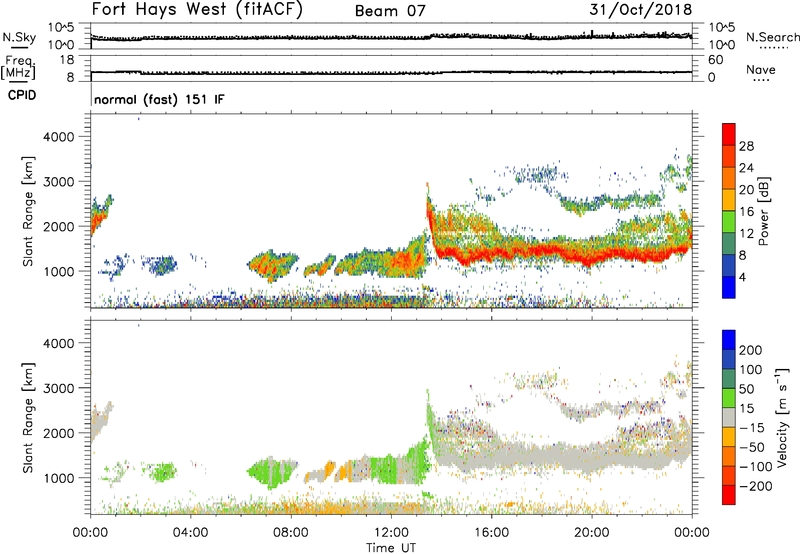This screenshot has height=554, width=800.
Task: Click the light green 12-16 dB colorbar segment
Action: pos(729,221)
